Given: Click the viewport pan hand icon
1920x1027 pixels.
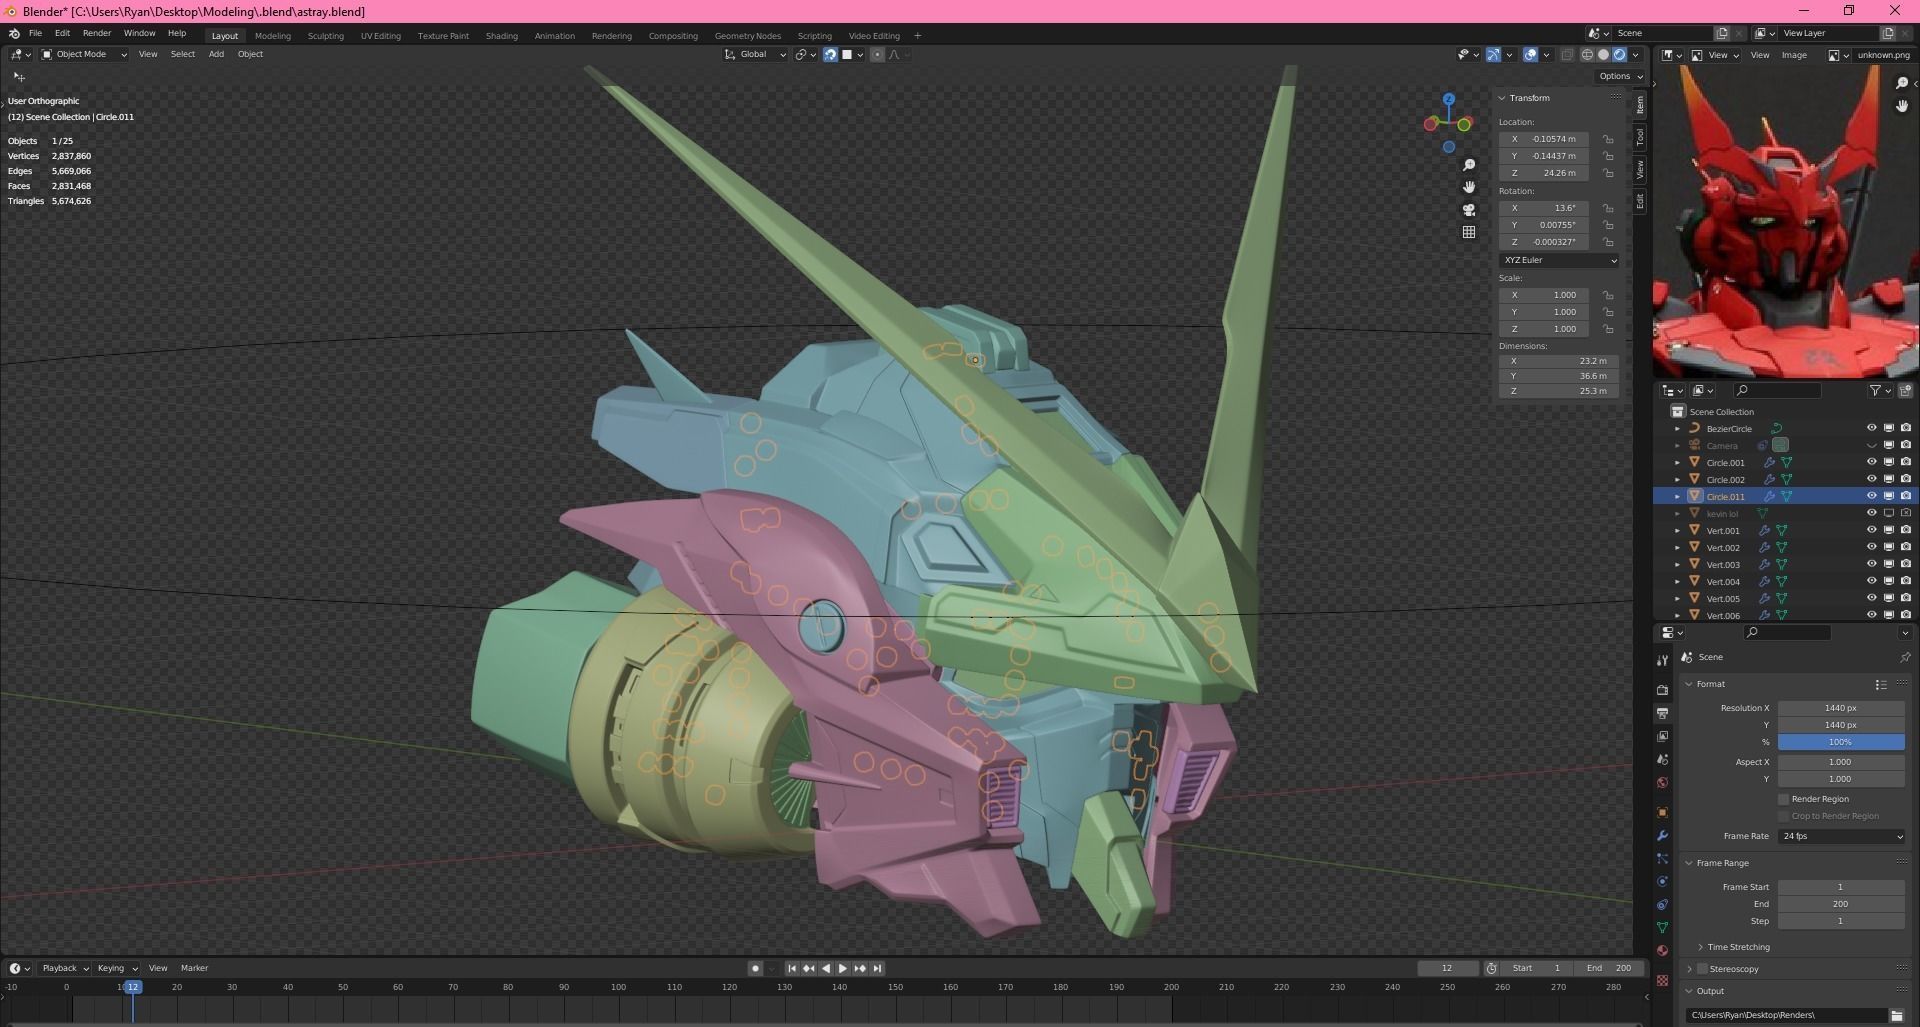Looking at the screenshot, I should [1469, 187].
